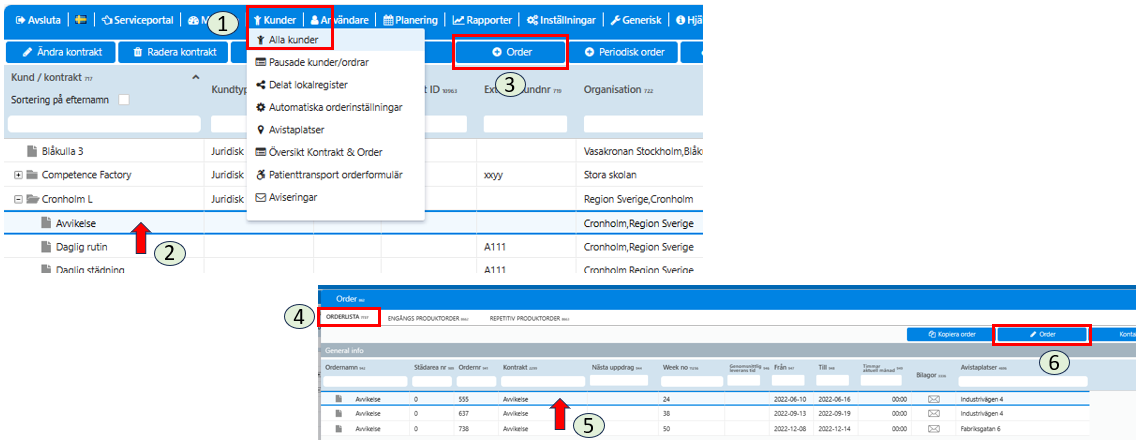Switch to REPETITIV PRODUKTORDER tab

click(530, 318)
